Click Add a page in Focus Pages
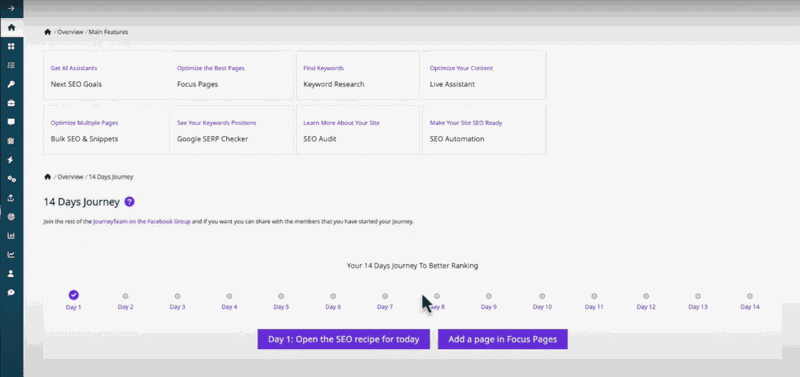Screen dimensions: 800x377 (x=503, y=339)
